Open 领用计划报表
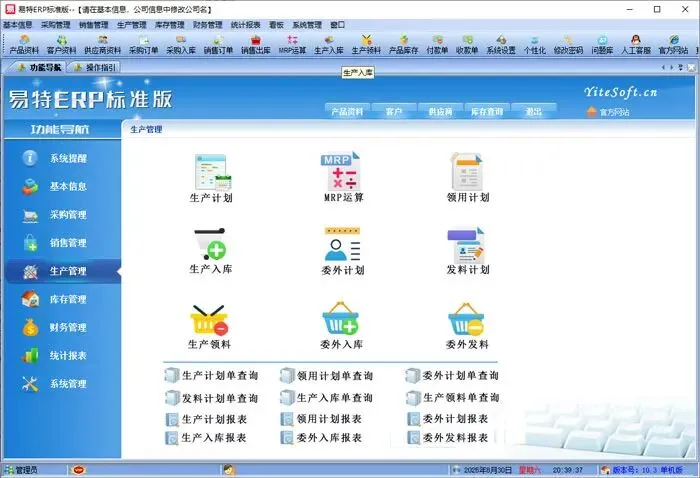 (321, 419)
